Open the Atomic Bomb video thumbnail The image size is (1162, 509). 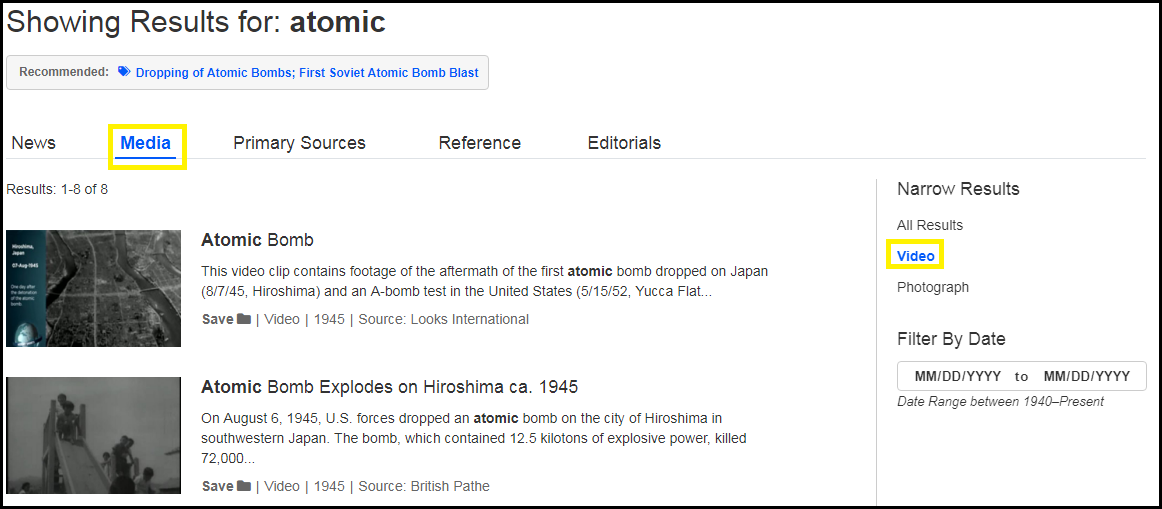click(x=93, y=288)
